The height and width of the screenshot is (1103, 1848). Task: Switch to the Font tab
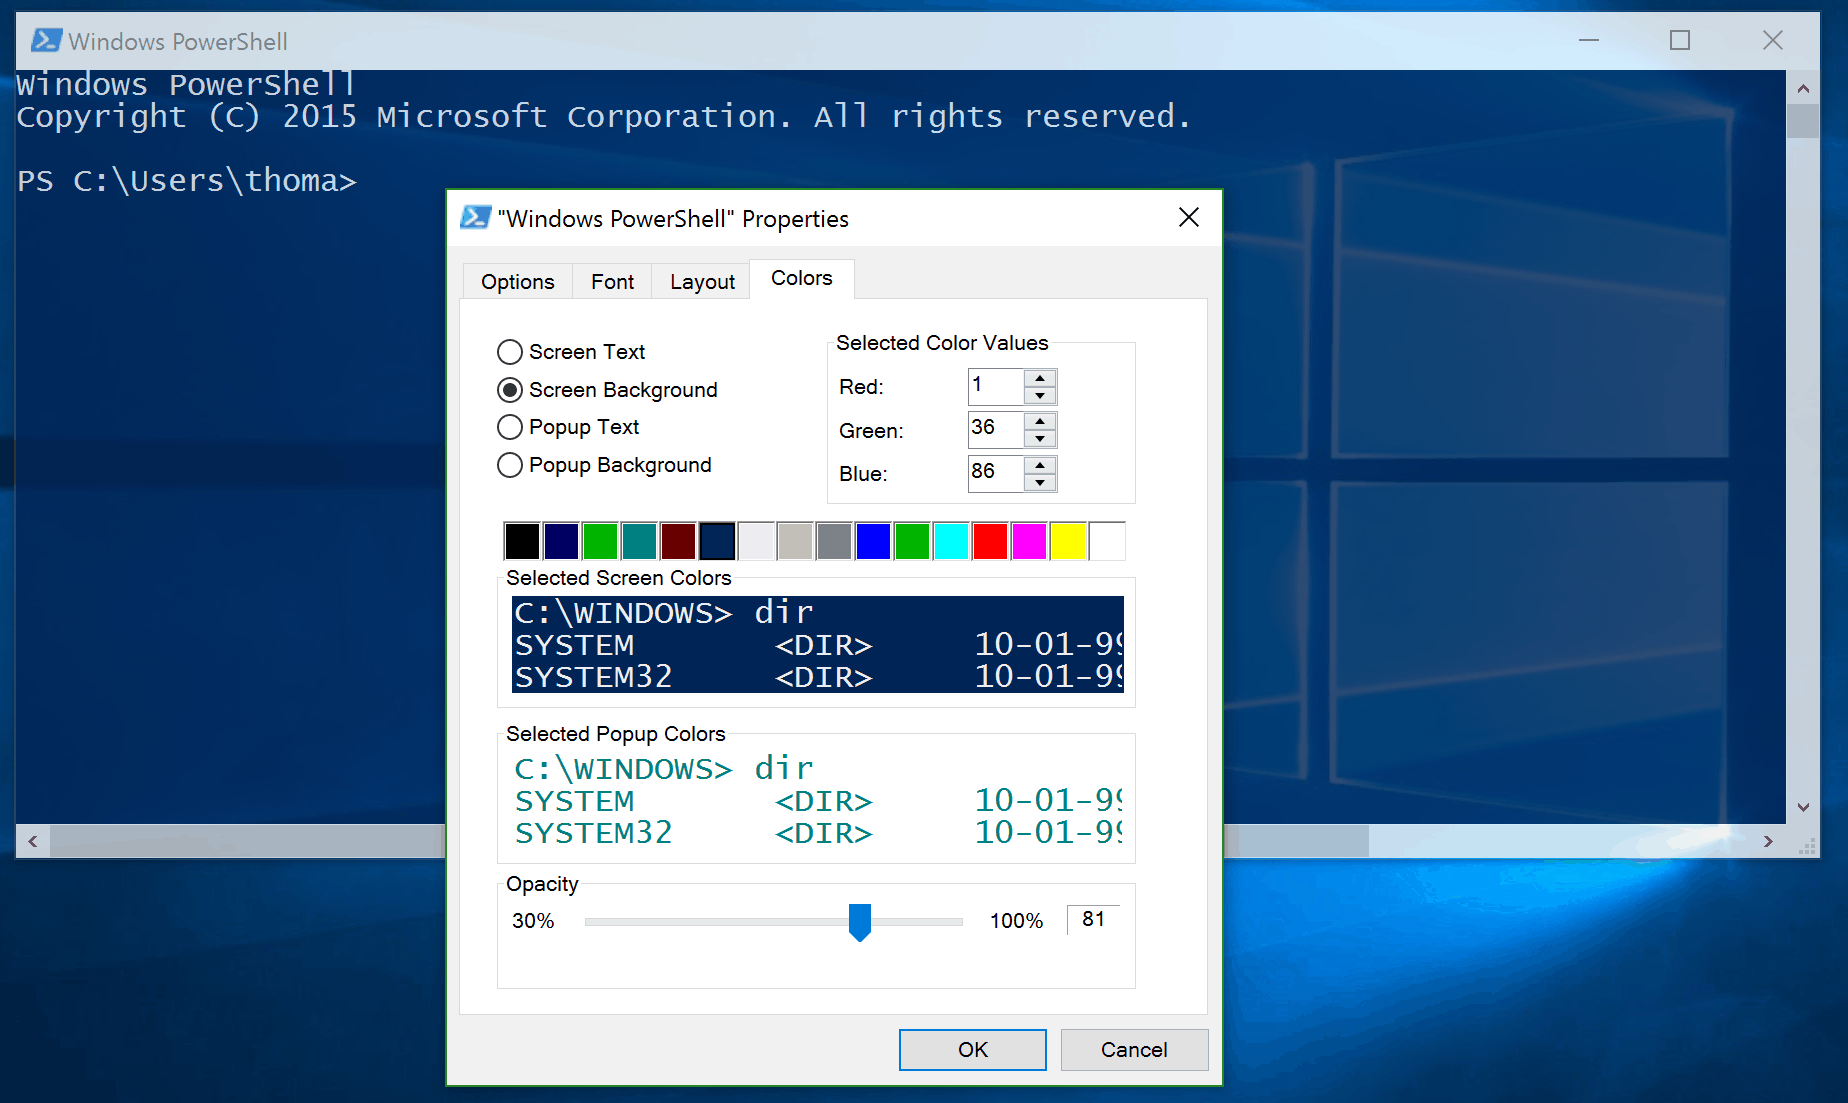coord(612,281)
